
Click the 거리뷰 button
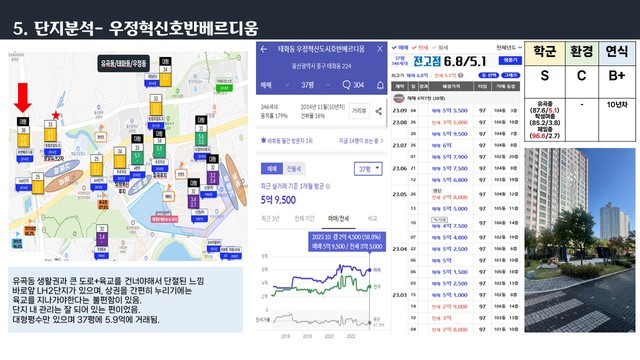[359, 111]
